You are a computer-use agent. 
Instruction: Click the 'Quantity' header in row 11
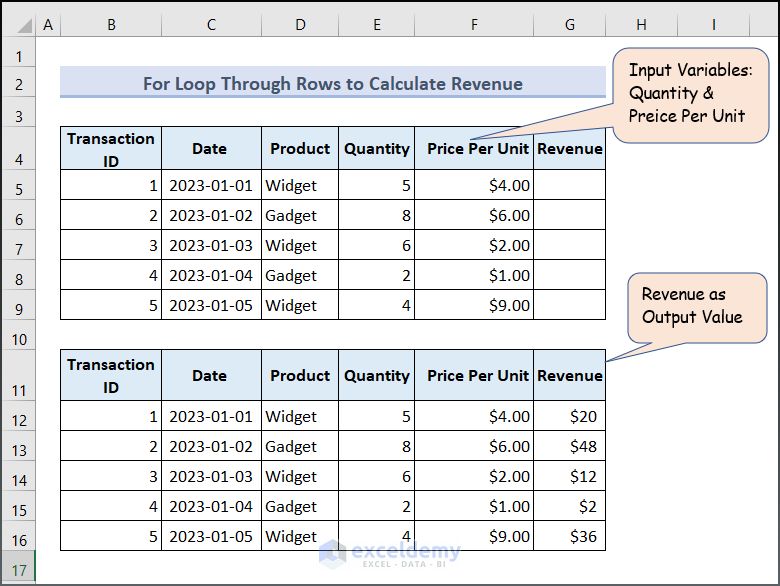pos(376,375)
